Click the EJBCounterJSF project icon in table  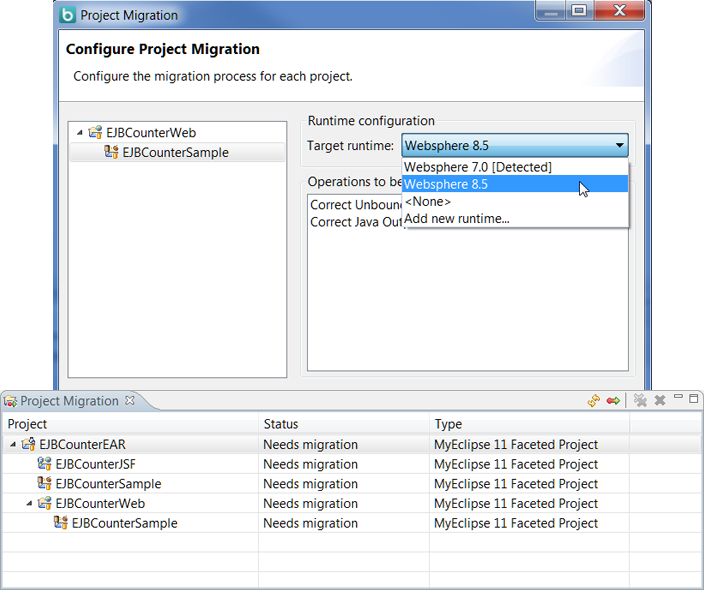click(x=44, y=464)
